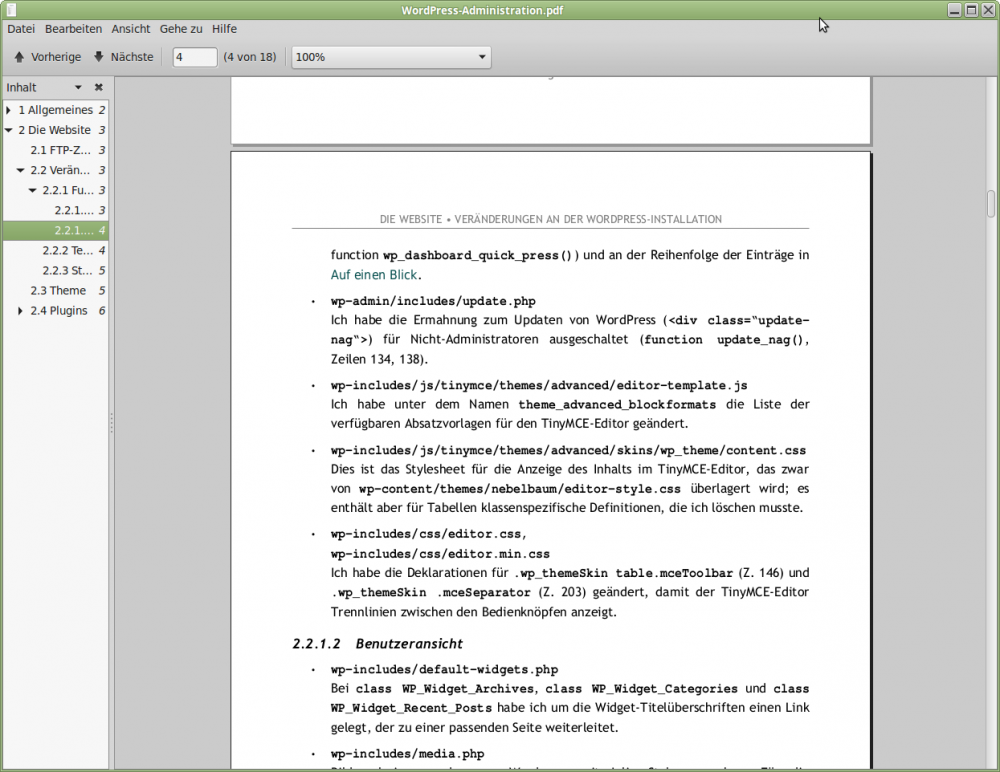The height and width of the screenshot is (772, 1000).
Task: Click the path ending in 'editor-template.js'
Action: [x=539, y=385]
